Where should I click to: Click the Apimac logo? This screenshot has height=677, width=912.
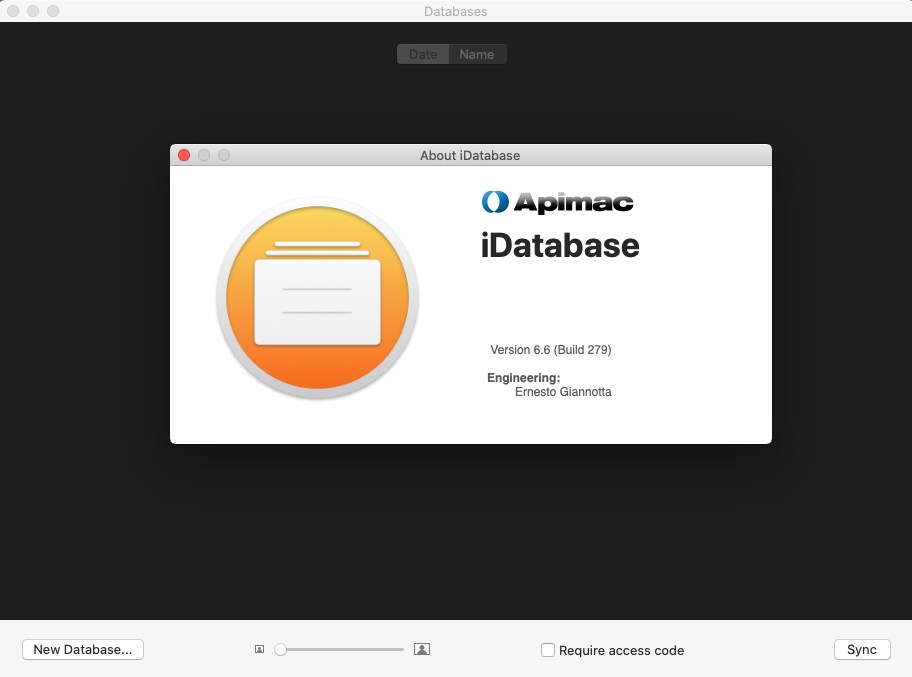coord(557,202)
